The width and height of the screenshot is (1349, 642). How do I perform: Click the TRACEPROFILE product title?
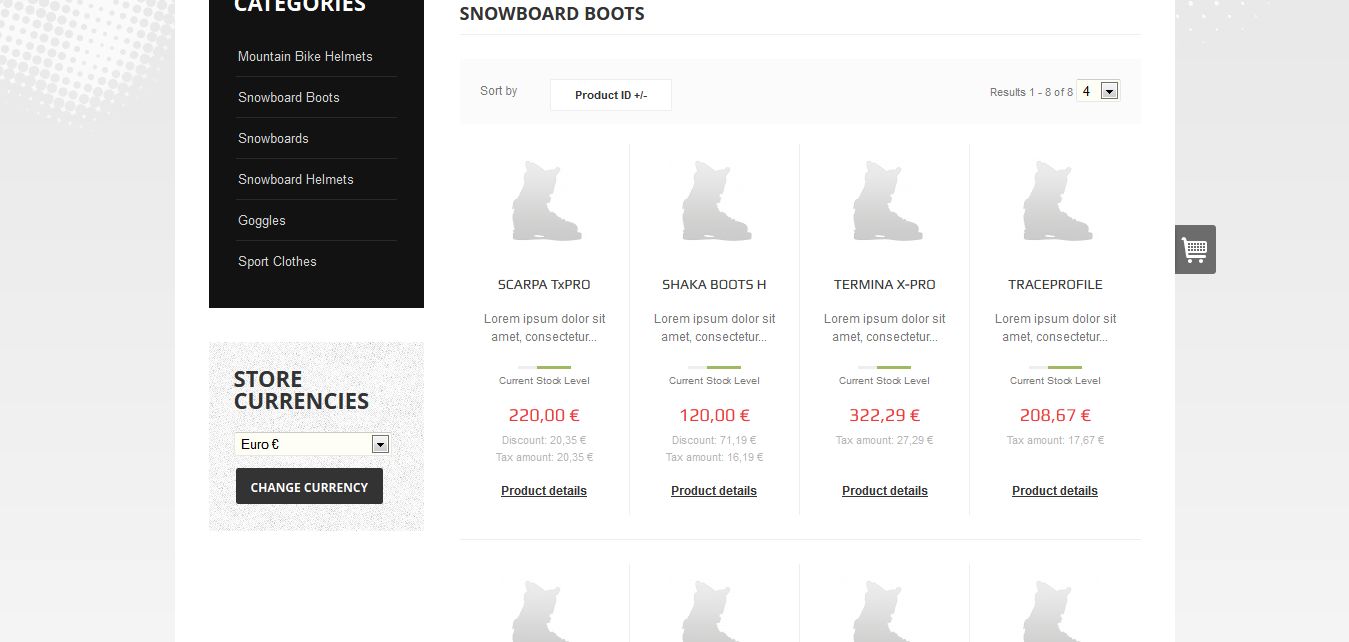point(1055,285)
